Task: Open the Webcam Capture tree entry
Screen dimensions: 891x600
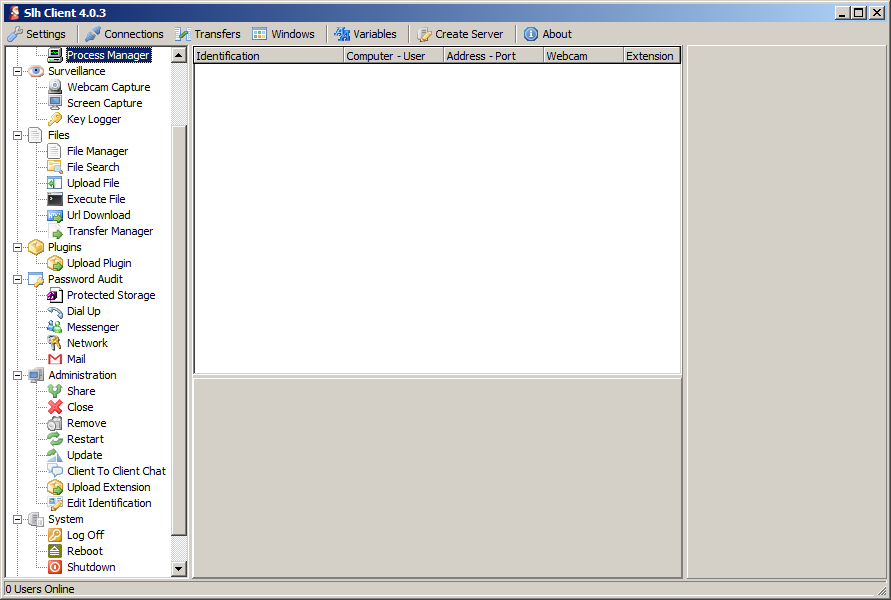Action: point(108,87)
